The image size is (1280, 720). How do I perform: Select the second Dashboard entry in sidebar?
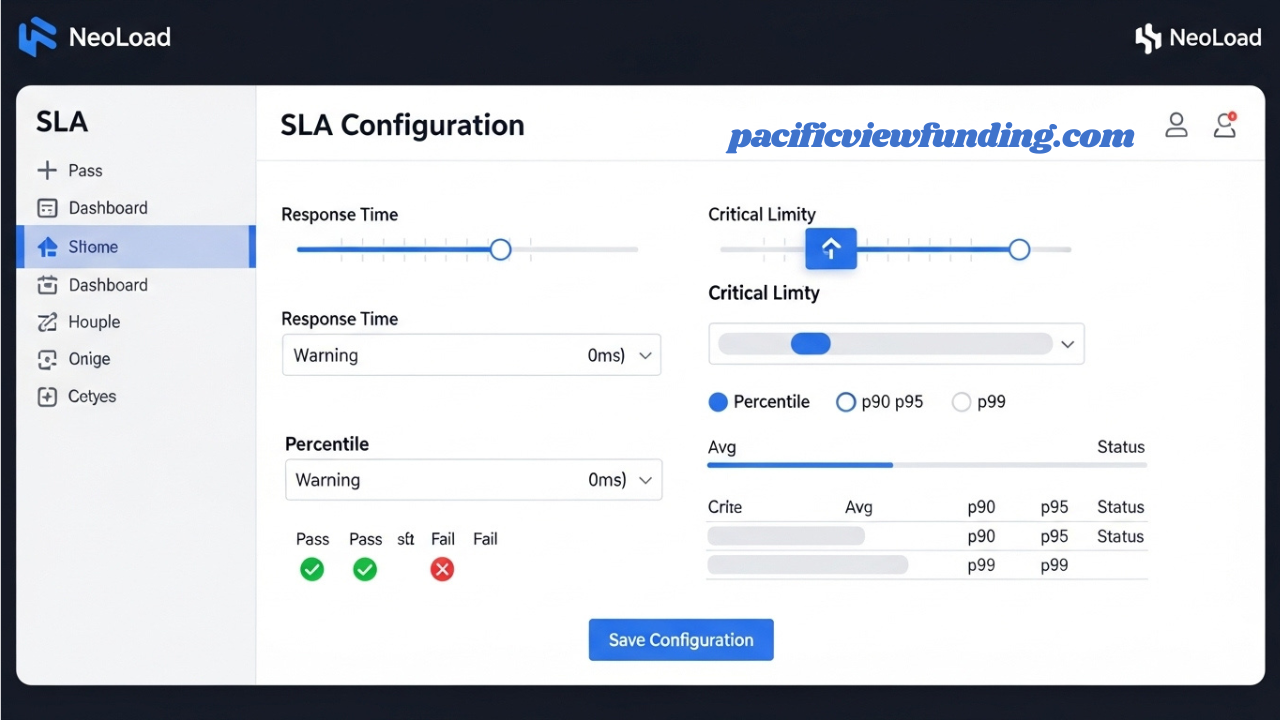tap(47, 284)
